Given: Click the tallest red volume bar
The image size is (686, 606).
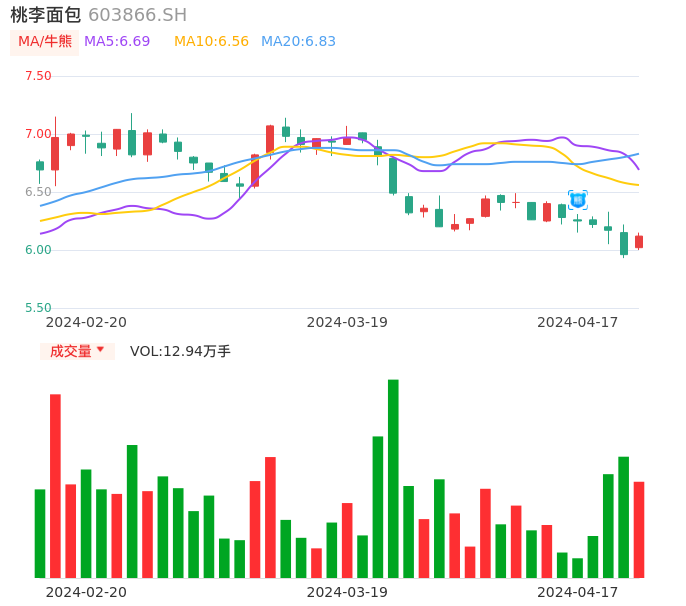Looking at the screenshot, I should pyautogui.click(x=55, y=485).
